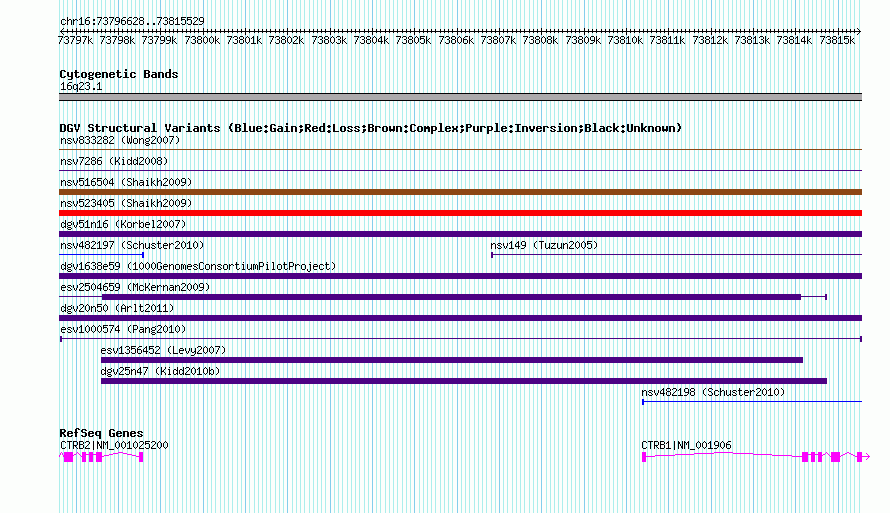
Task: Click the nsv833282 thin brown variant line
Action: (x=460, y=150)
